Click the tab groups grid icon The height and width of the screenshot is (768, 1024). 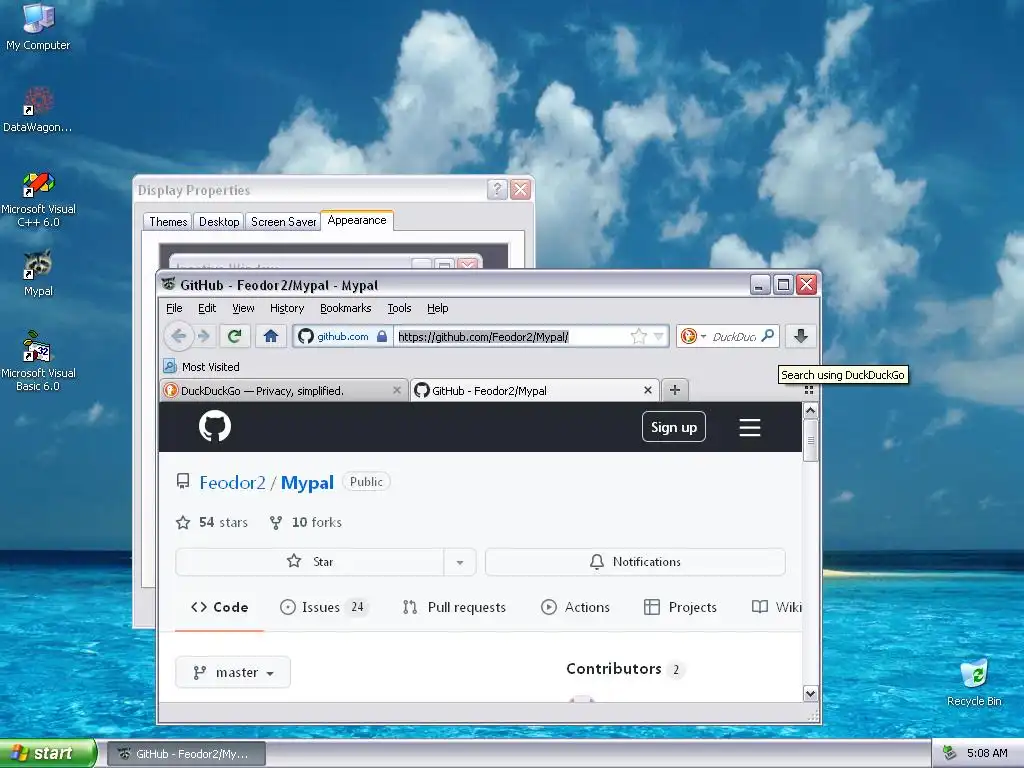808,390
